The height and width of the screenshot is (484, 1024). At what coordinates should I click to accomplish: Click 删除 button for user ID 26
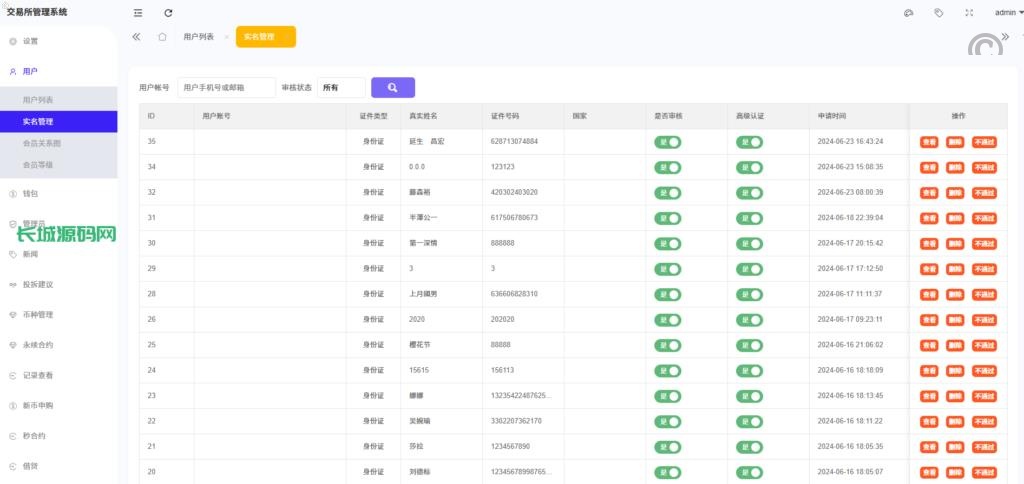[x=955, y=320]
